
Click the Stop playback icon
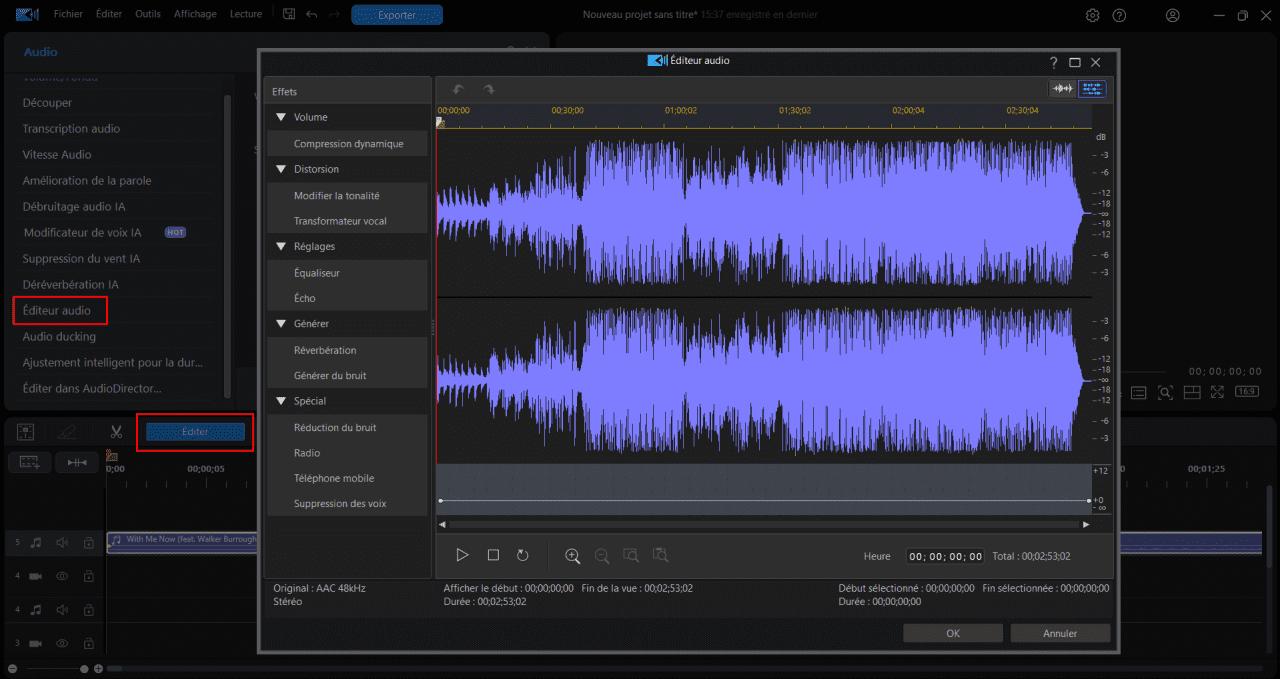492,555
